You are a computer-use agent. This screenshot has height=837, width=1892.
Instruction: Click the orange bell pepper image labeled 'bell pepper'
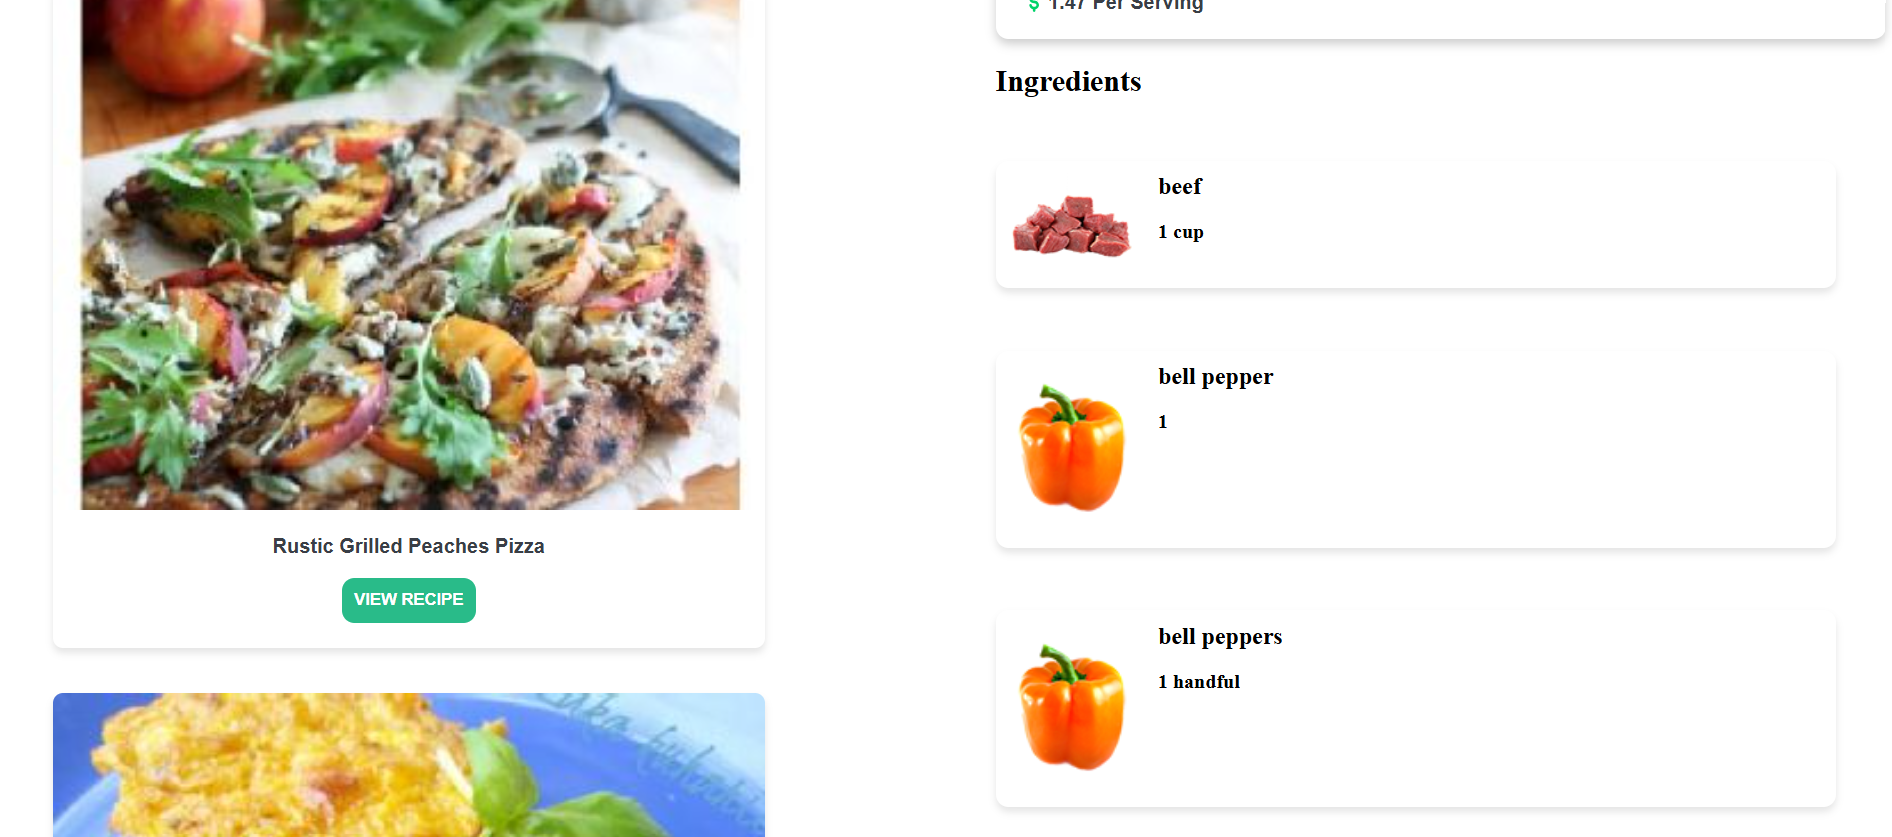[1071, 447]
